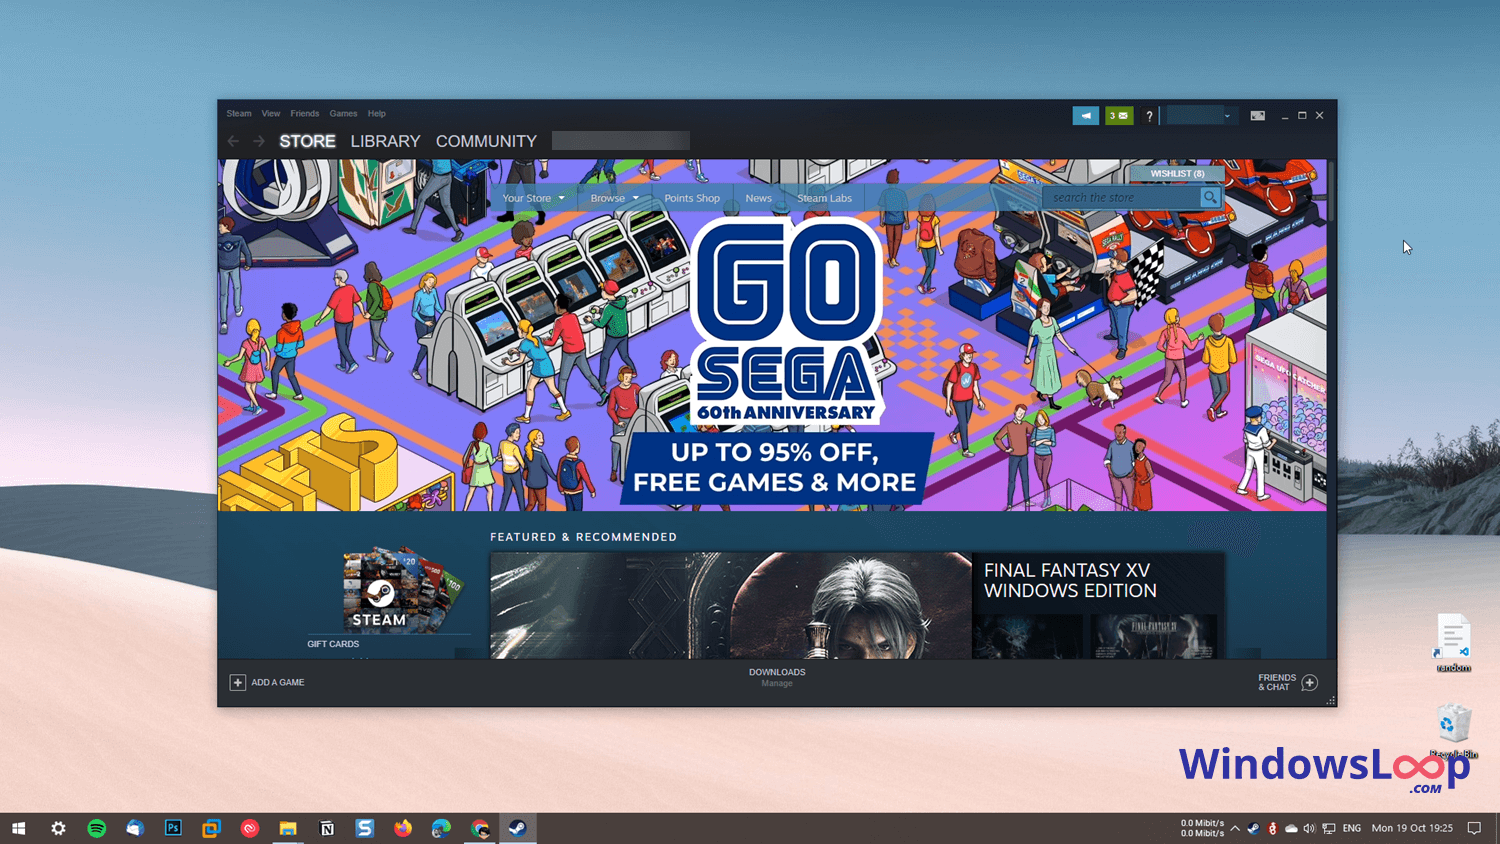1500x844 pixels.
Task: Click the Steam forward navigation arrow
Action: click(259, 141)
